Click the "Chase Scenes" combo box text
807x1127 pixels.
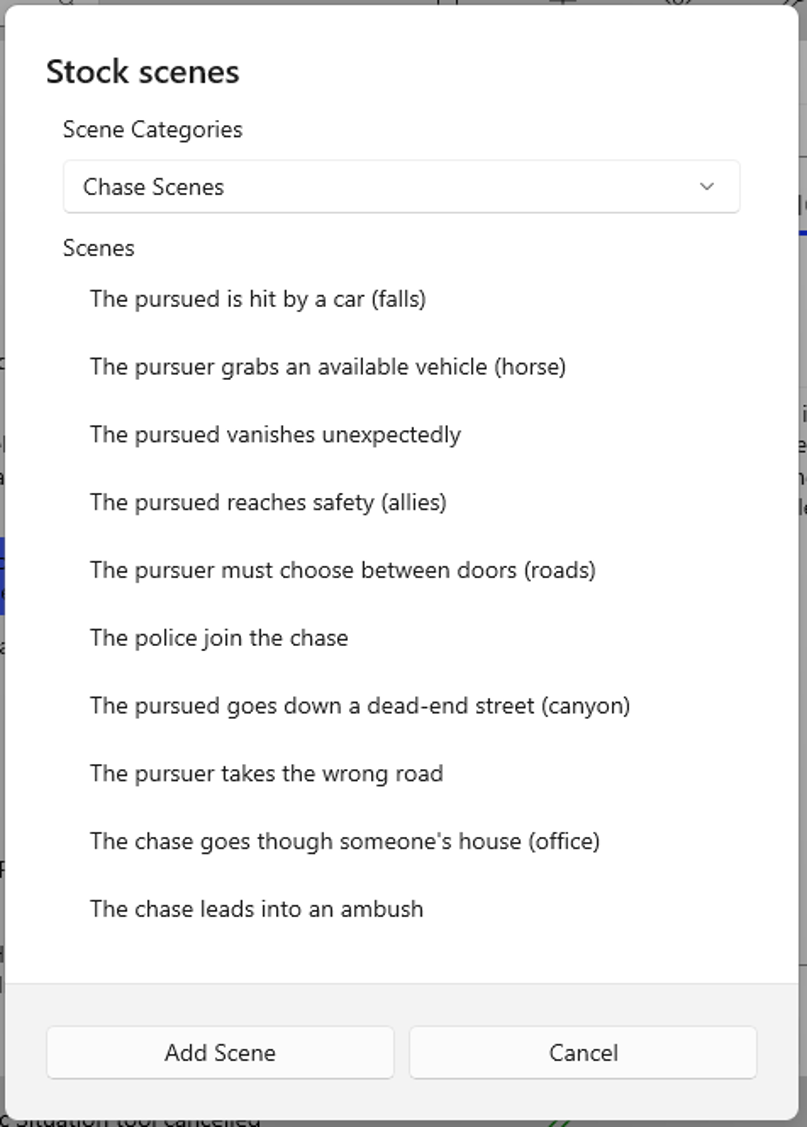point(153,187)
